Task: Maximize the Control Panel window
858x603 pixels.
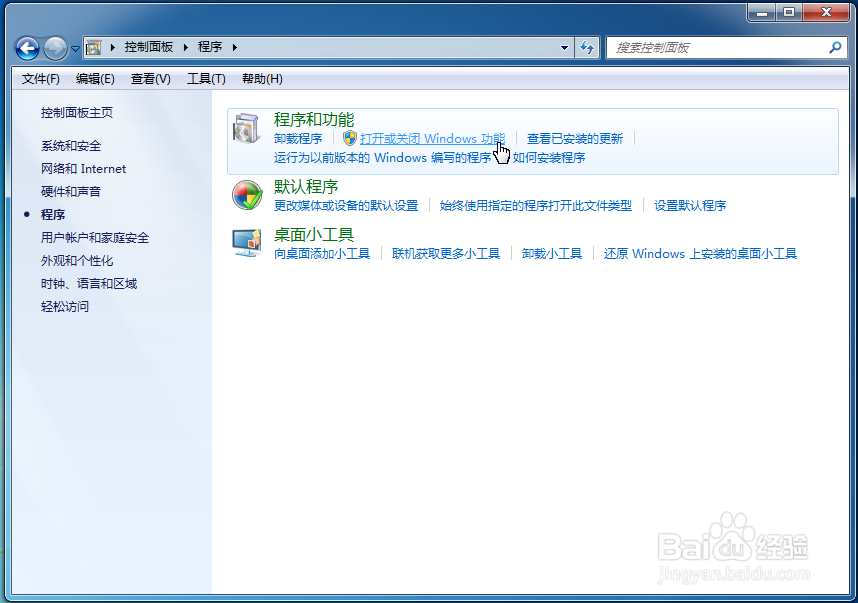Action: 789,13
